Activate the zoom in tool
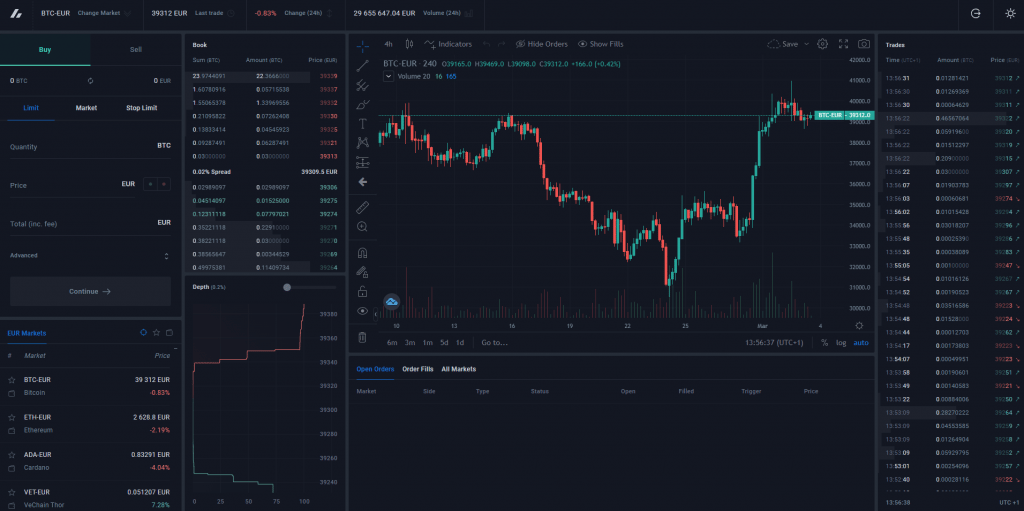Image resolution: width=1024 pixels, height=511 pixels. click(362, 227)
